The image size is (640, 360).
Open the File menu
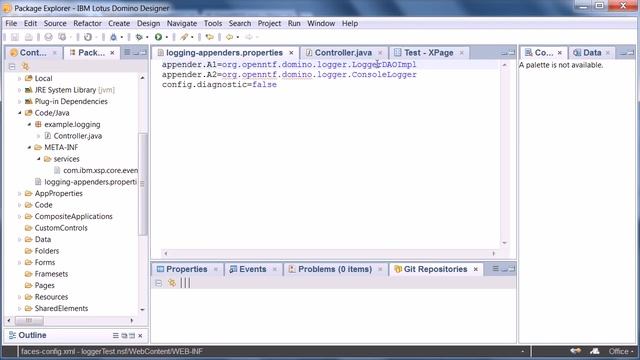11,24
